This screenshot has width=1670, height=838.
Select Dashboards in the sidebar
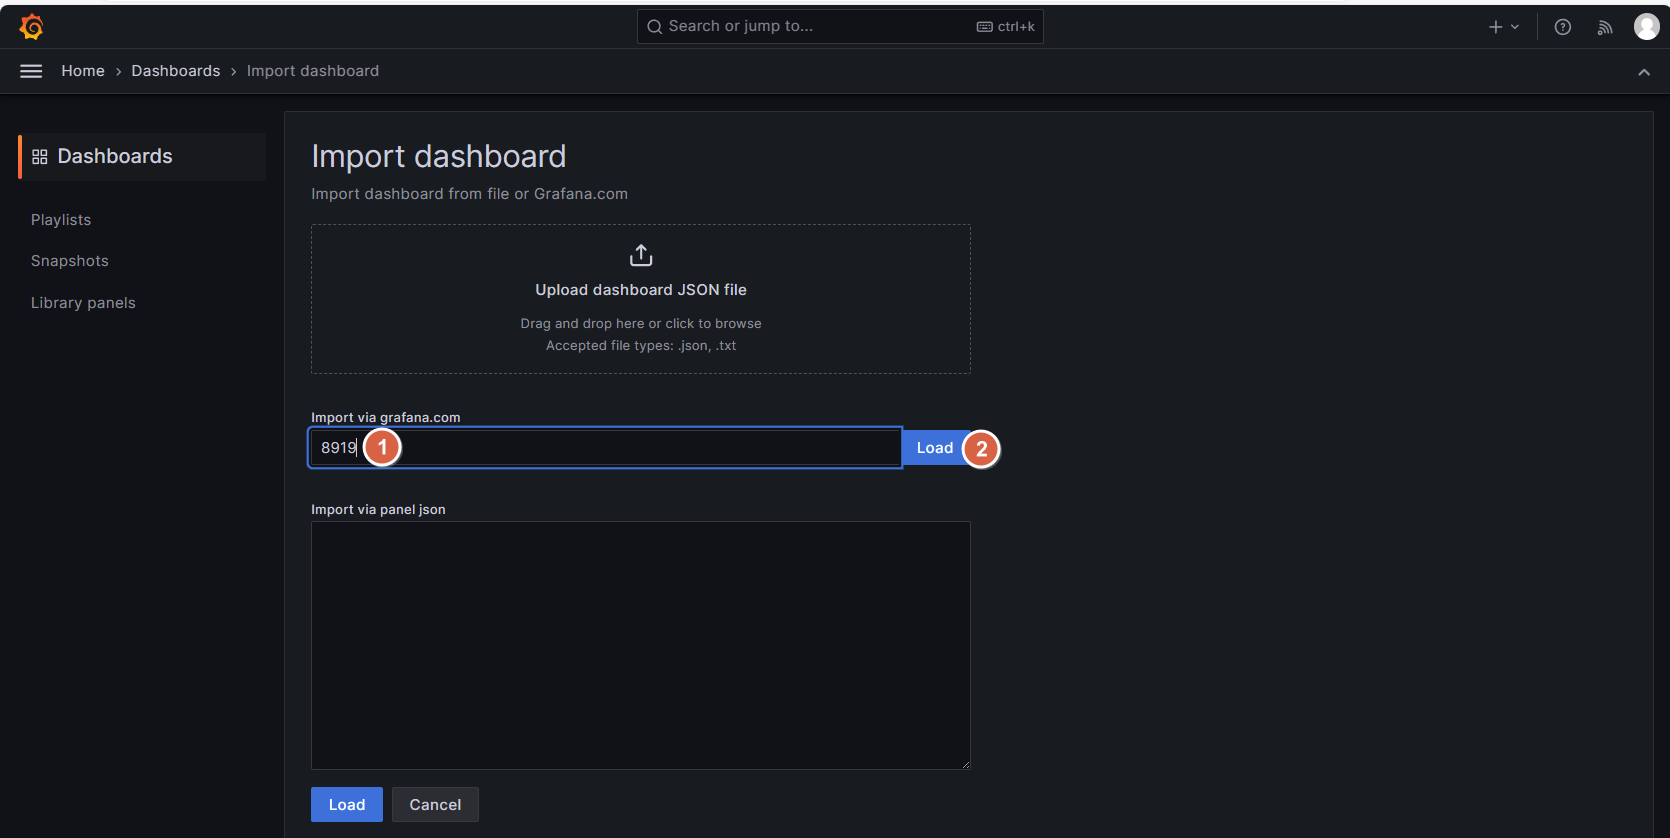click(142, 156)
